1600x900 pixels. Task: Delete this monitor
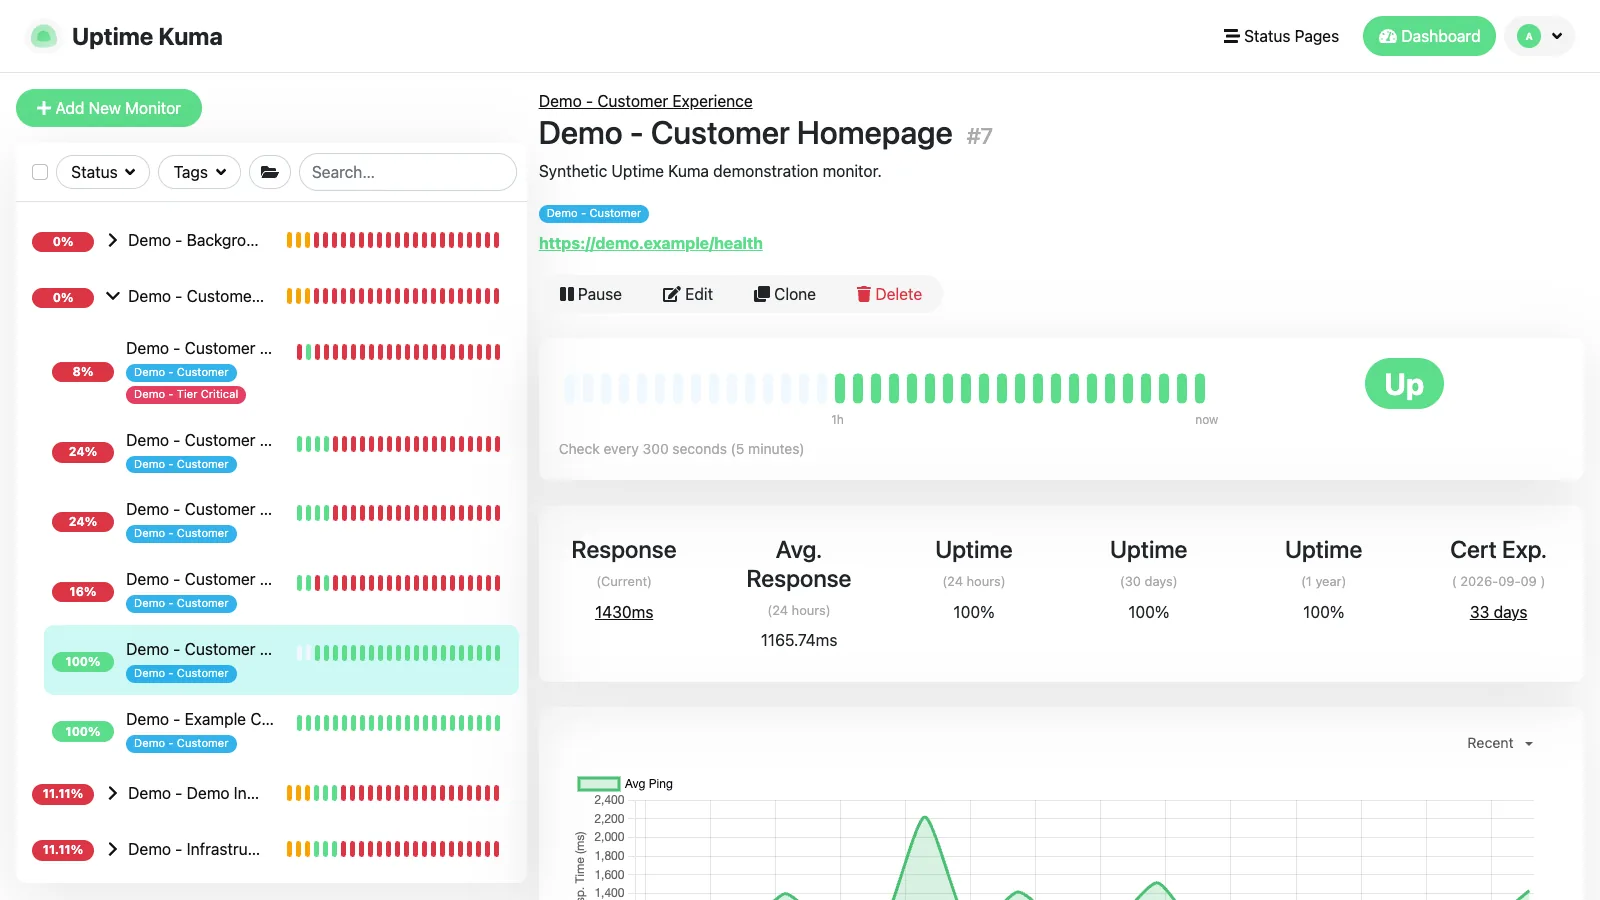(889, 294)
